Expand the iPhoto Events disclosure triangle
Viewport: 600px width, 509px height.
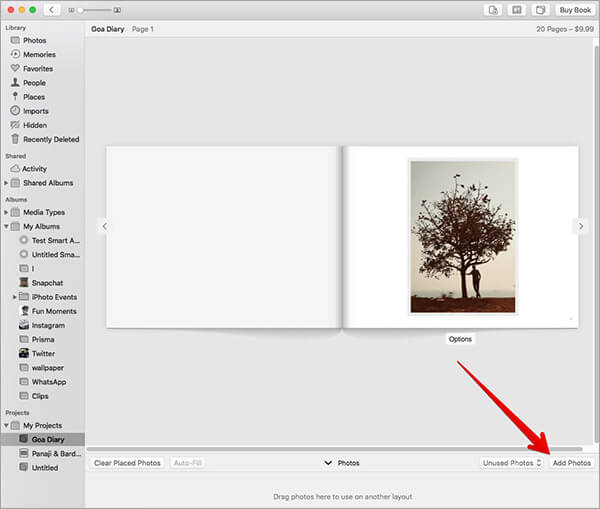[x=14, y=297]
